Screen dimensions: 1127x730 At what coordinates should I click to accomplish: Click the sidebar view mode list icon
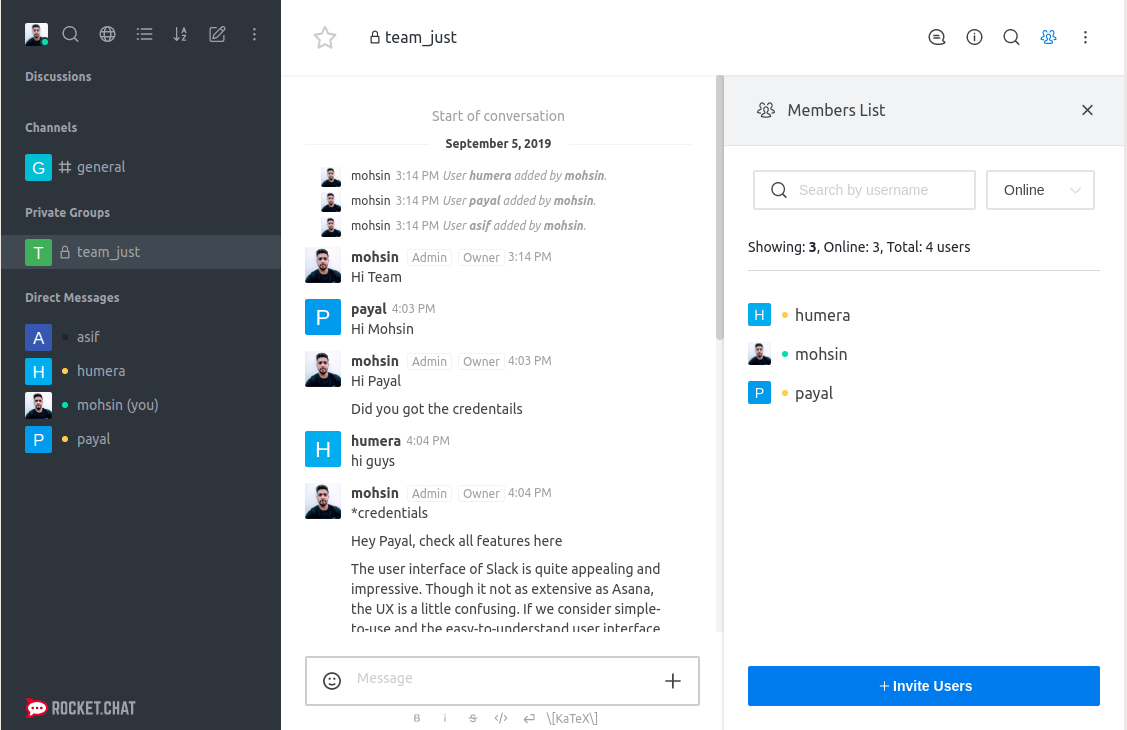pyautogui.click(x=144, y=34)
